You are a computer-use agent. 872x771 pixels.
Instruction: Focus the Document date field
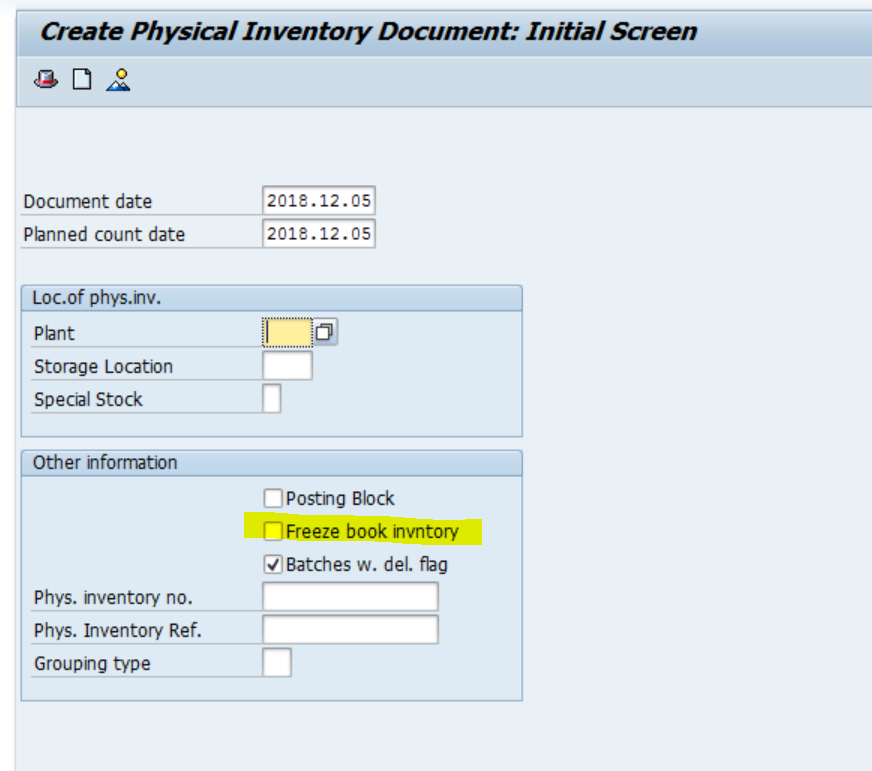319,200
